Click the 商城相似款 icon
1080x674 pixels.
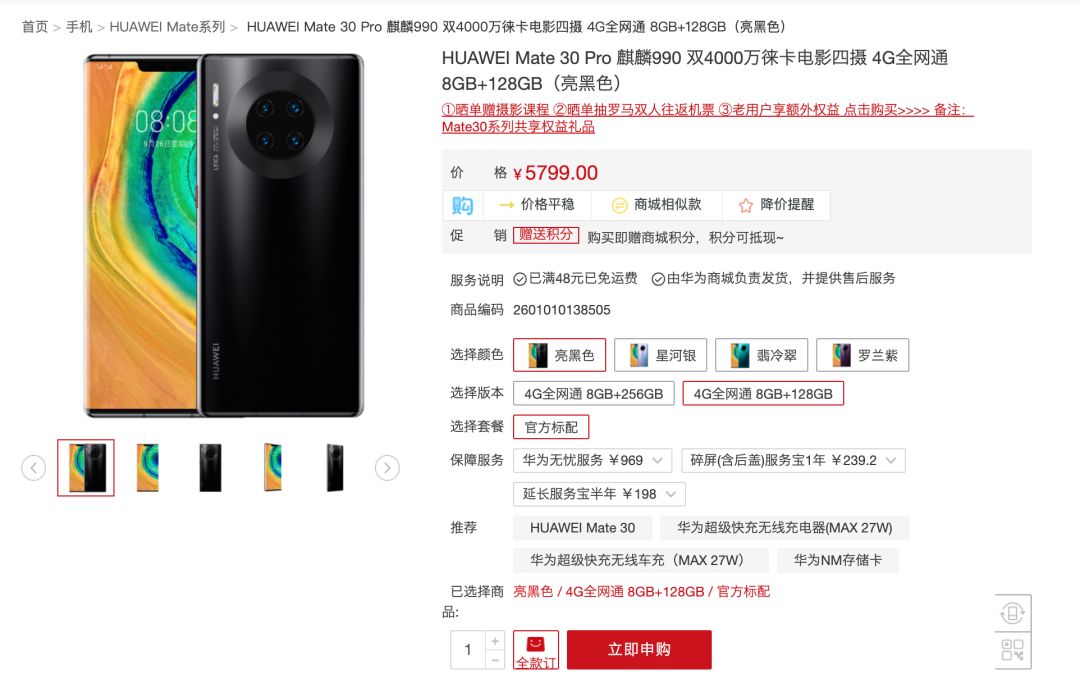(x=619, y=205)
